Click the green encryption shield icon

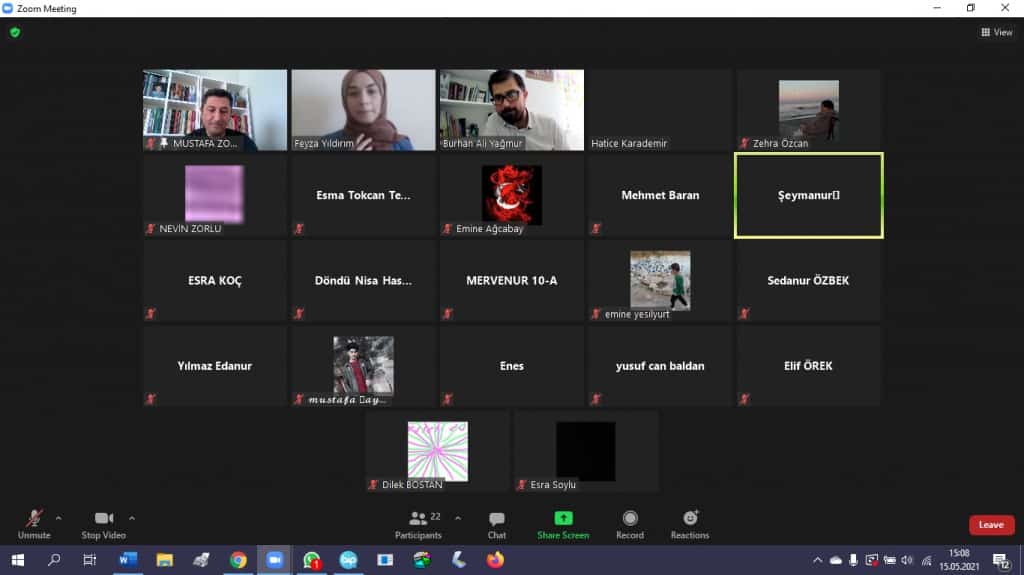pos(15,32)
